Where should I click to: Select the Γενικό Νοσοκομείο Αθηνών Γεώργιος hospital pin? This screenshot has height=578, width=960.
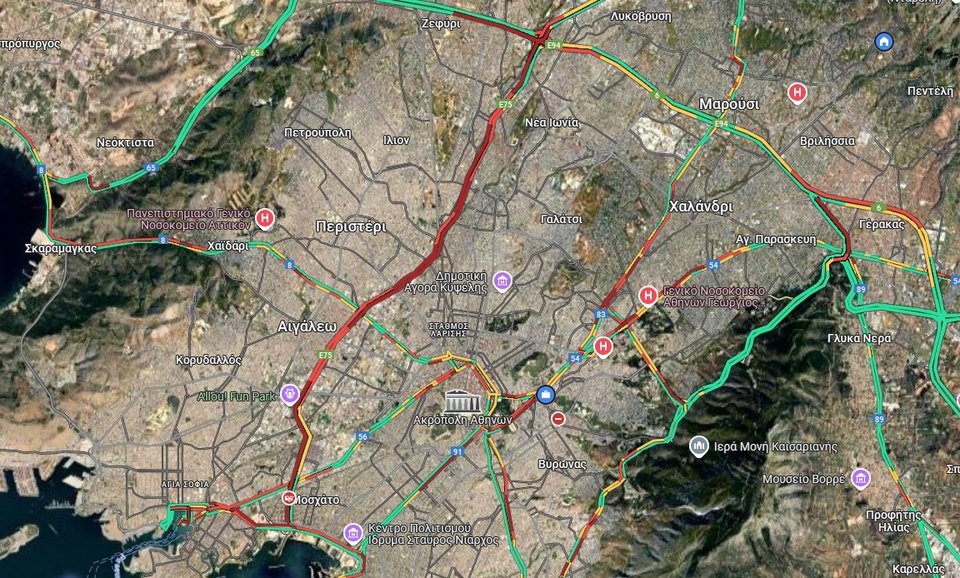point(648,296)
